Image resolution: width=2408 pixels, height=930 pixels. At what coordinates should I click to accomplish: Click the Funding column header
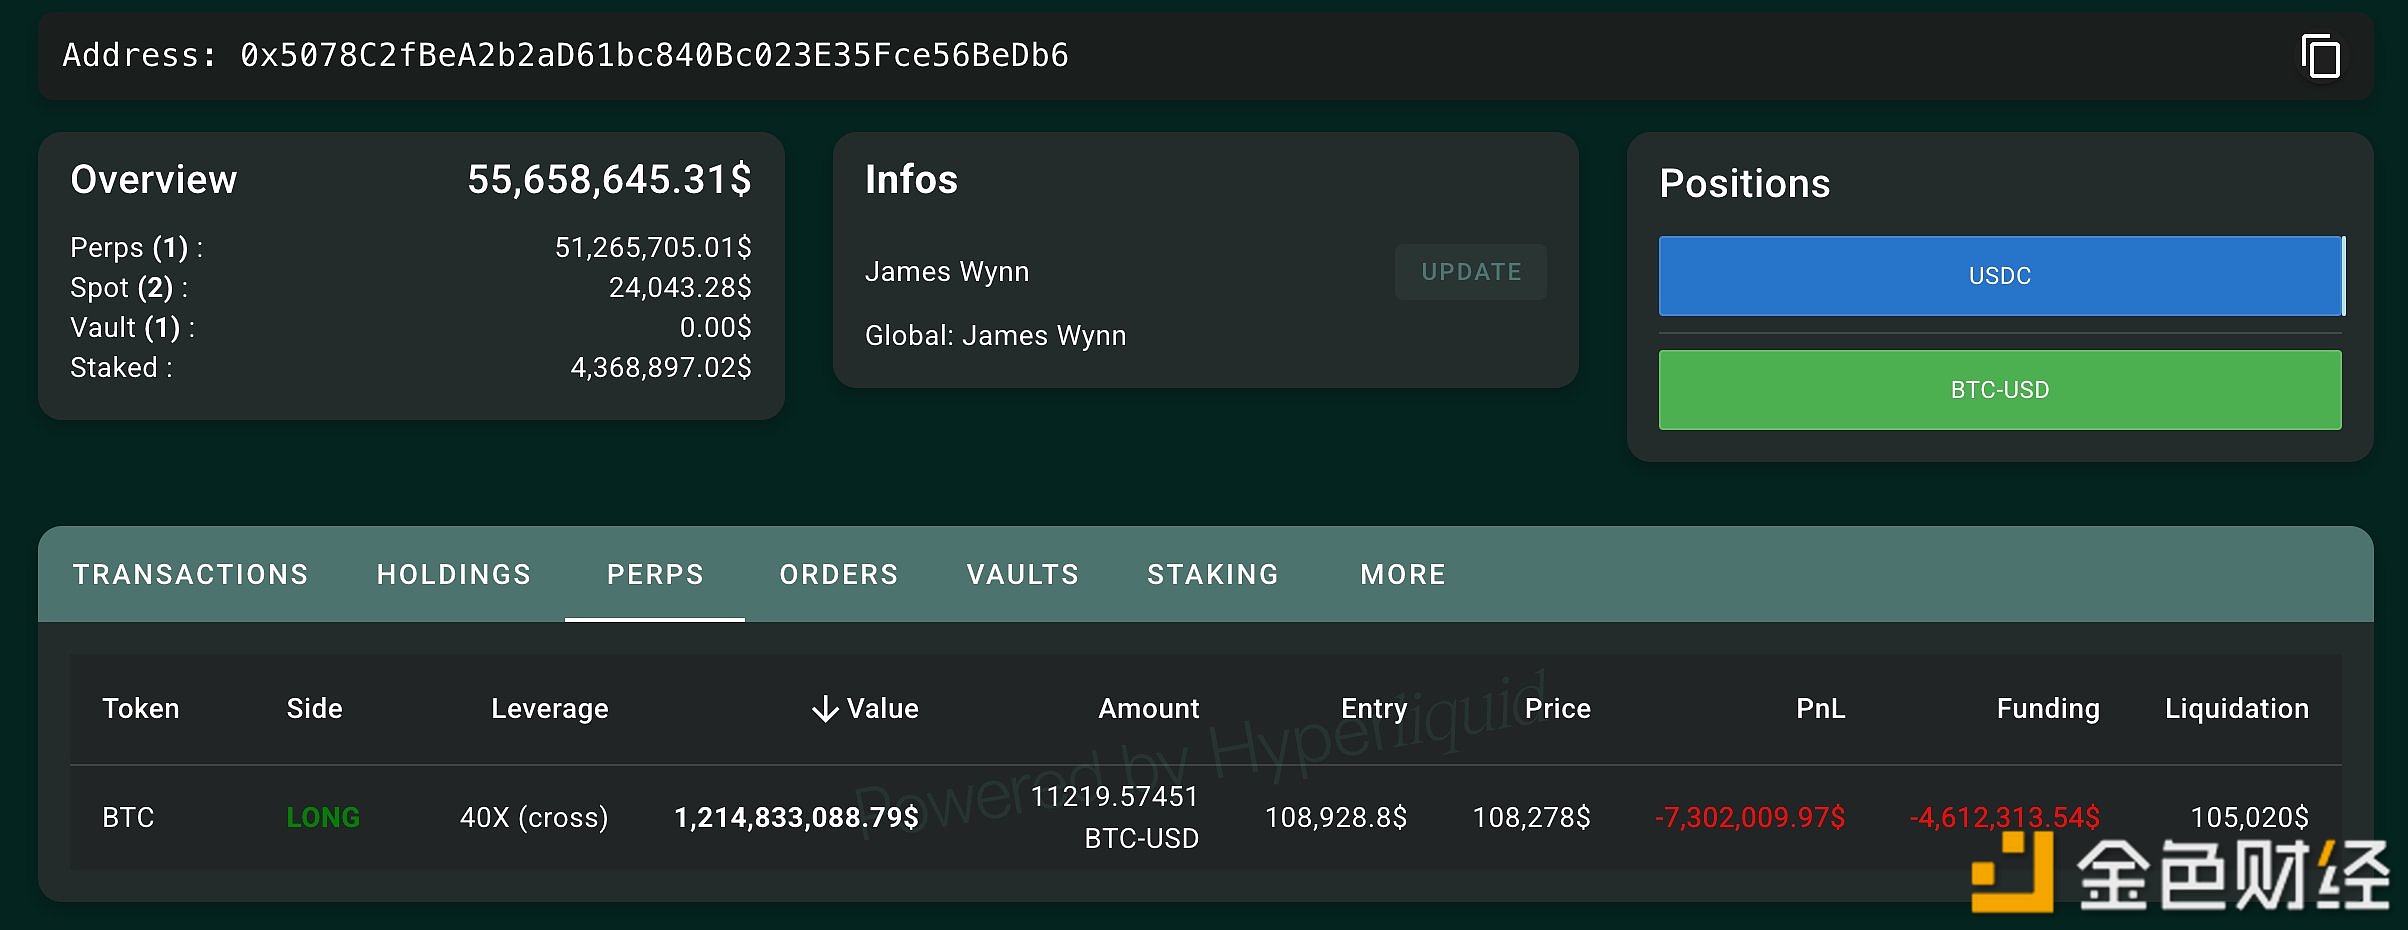click(x=2047, y=709)
